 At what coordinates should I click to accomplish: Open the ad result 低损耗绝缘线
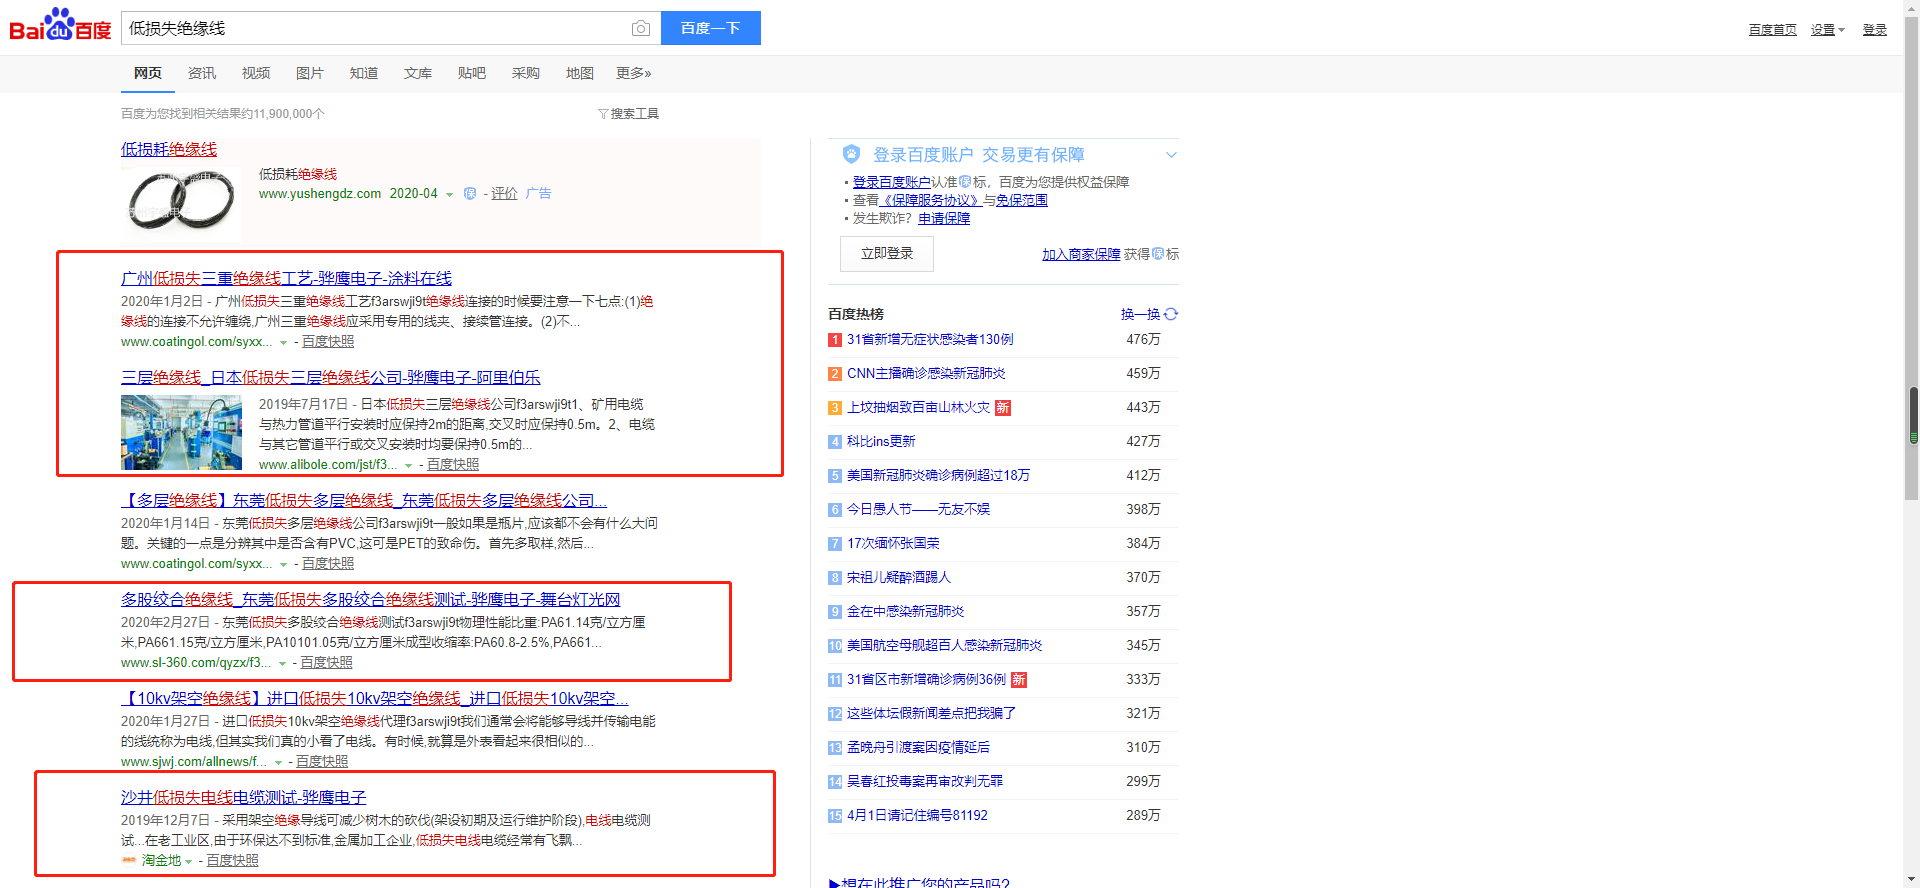tap(169, 149)
